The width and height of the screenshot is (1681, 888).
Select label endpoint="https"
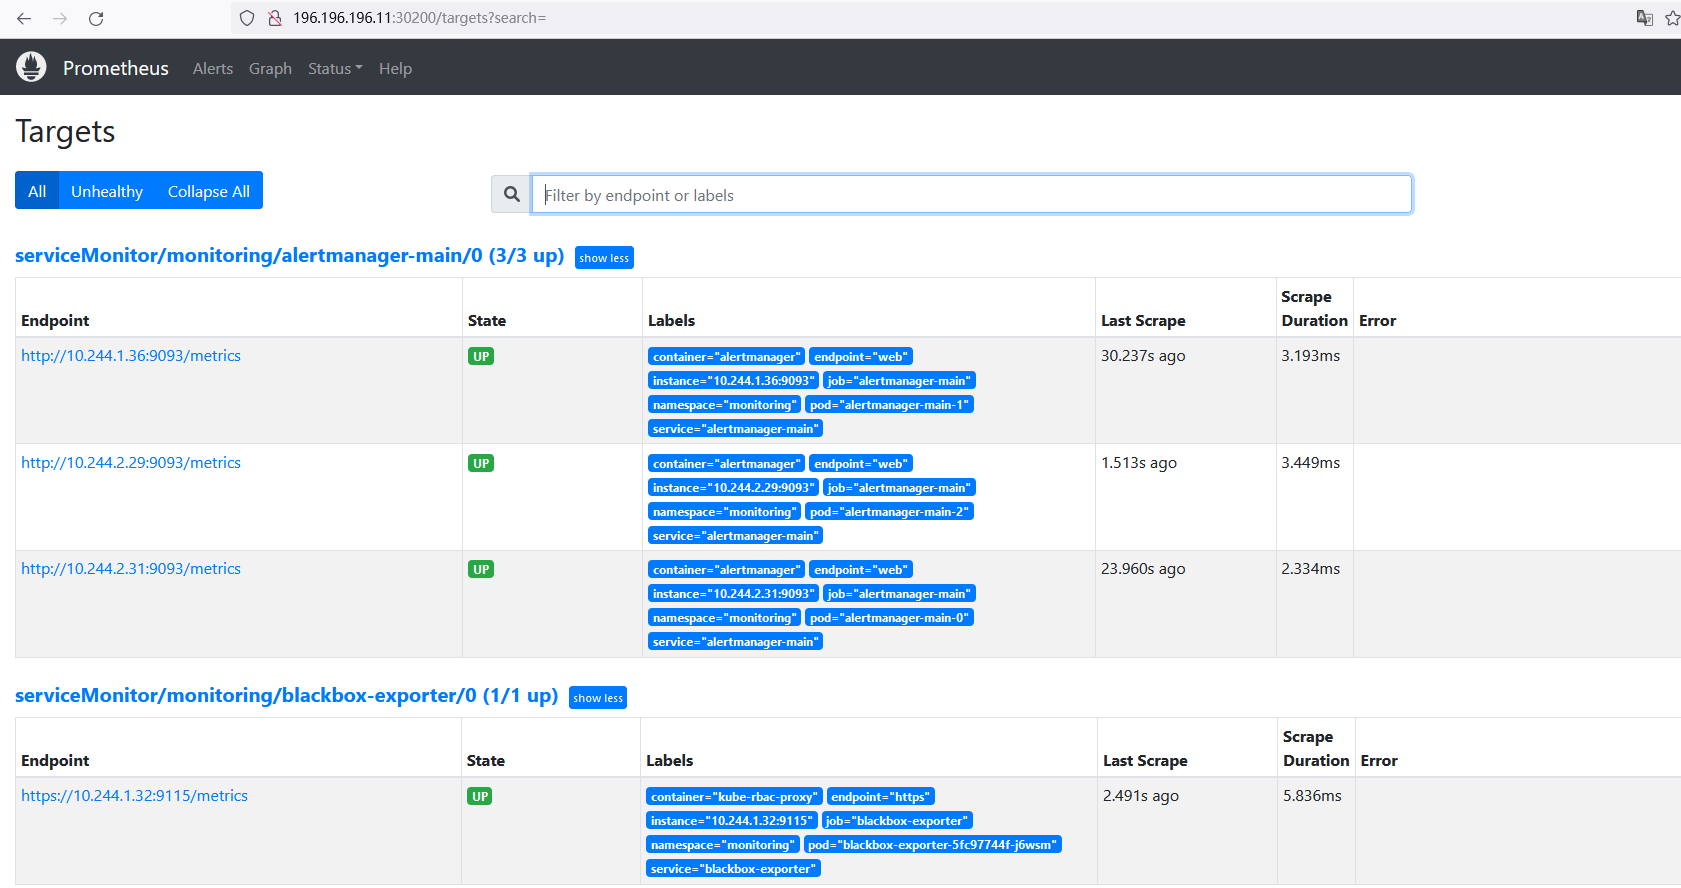point(881,797)
